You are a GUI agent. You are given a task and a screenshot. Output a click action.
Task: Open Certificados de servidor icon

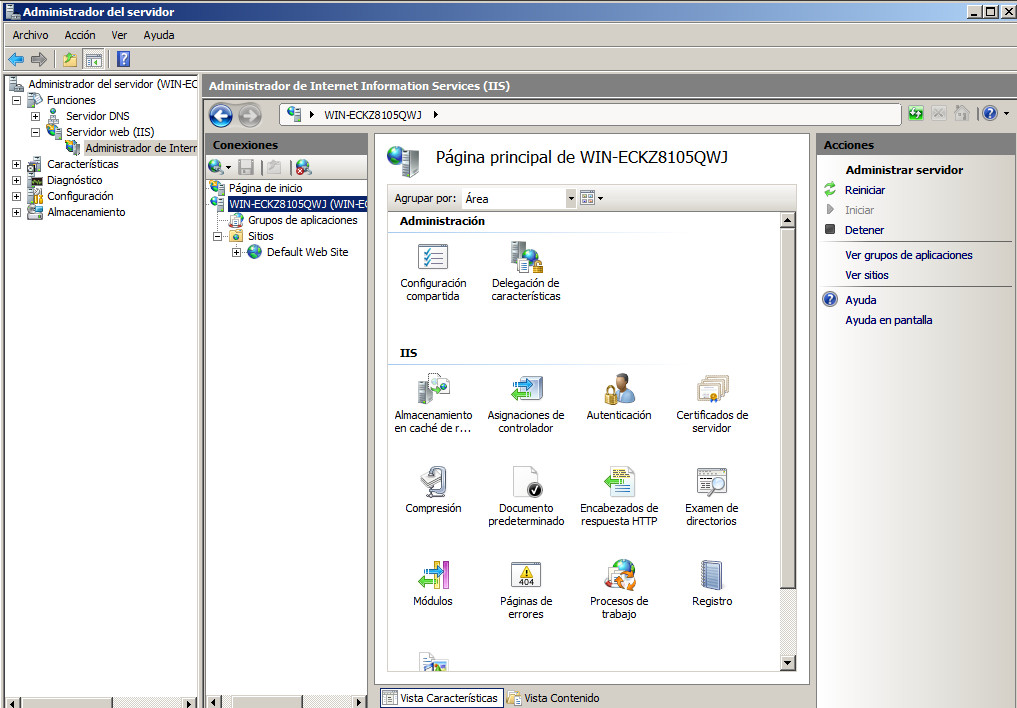tap(712, 389)
